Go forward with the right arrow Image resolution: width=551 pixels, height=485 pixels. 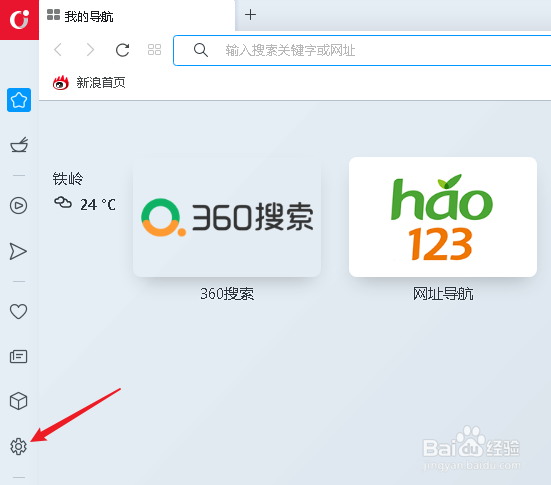[90, 50]
